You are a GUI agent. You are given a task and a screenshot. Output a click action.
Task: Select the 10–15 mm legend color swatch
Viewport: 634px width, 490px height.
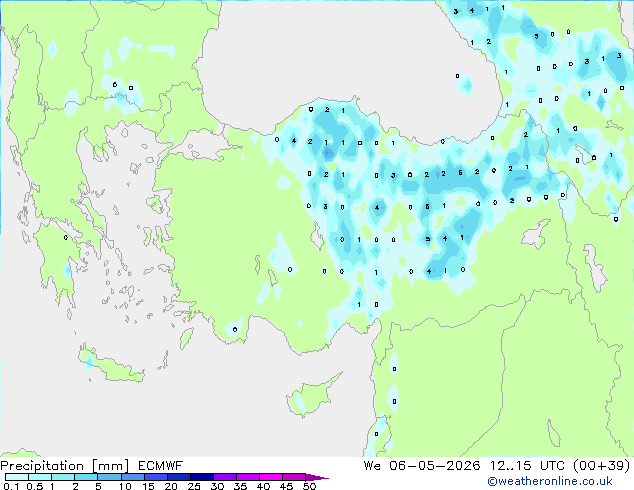point(132,477)
